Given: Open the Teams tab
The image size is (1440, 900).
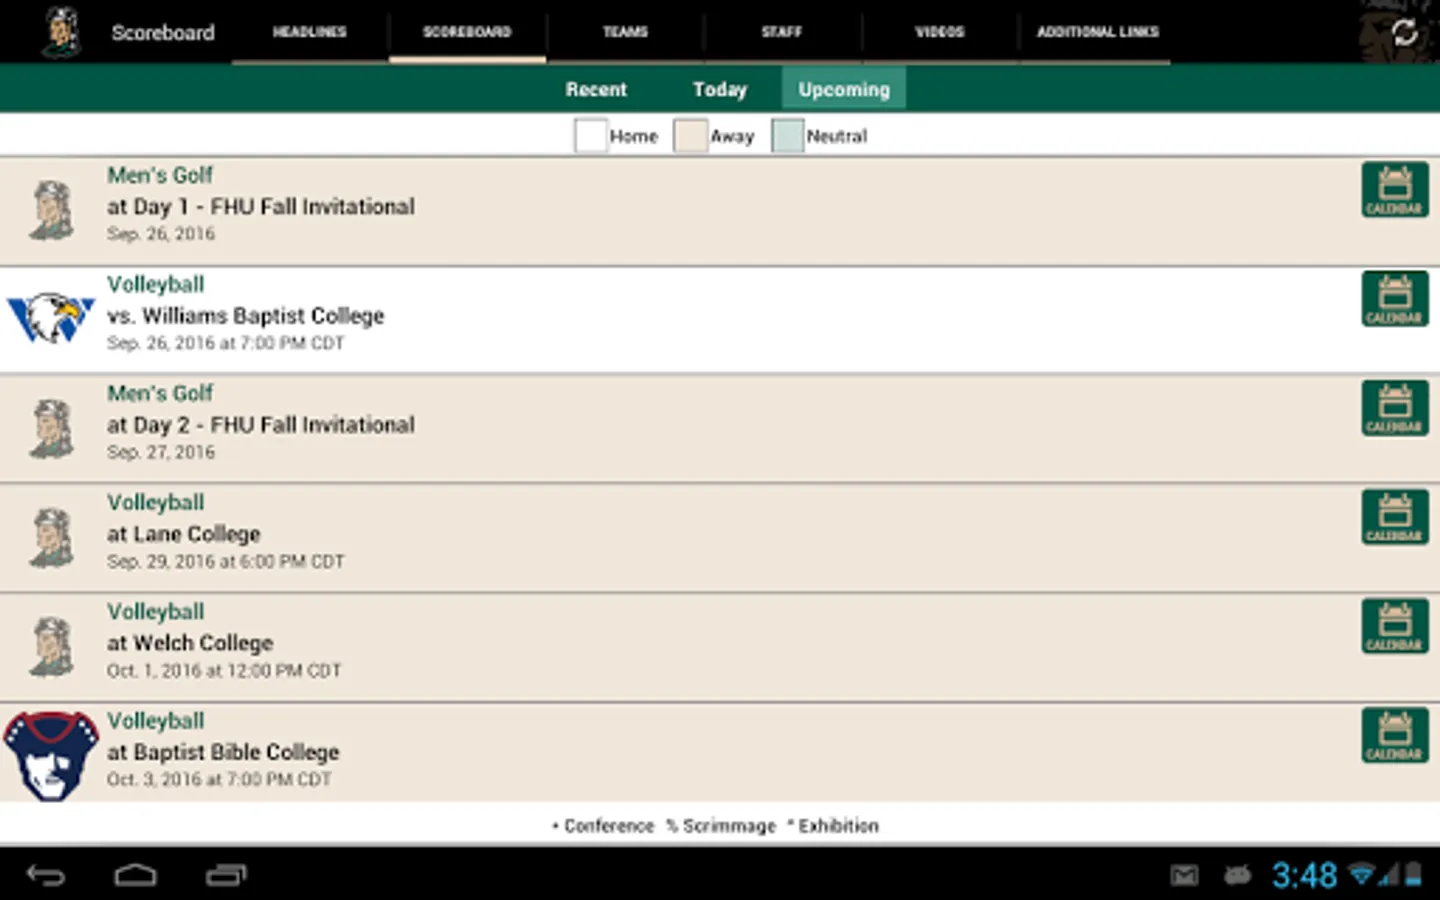Looking at the screenshot, I should click(x=625, y=32).
